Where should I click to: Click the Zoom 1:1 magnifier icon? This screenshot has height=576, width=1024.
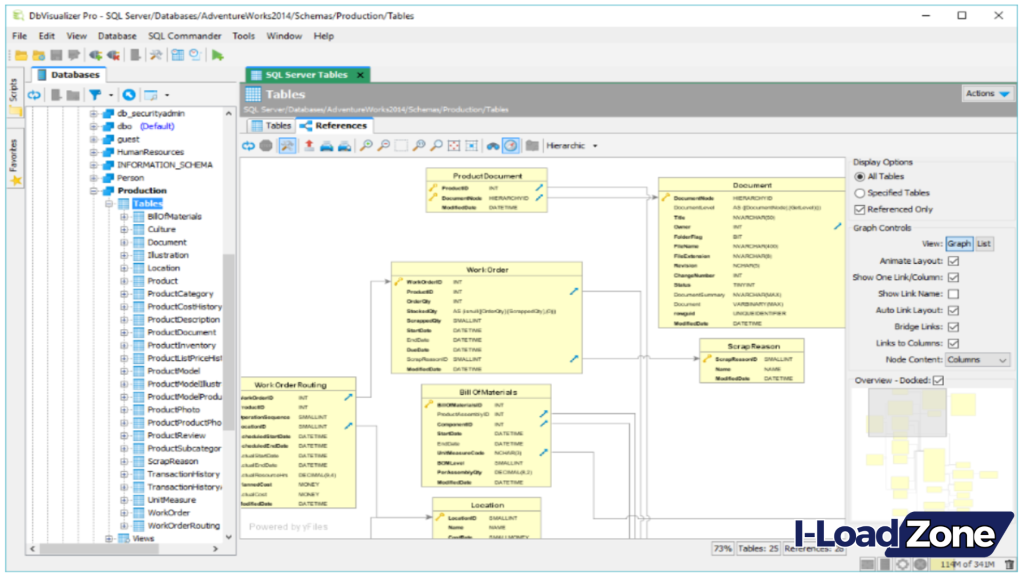tap(419, 146)
